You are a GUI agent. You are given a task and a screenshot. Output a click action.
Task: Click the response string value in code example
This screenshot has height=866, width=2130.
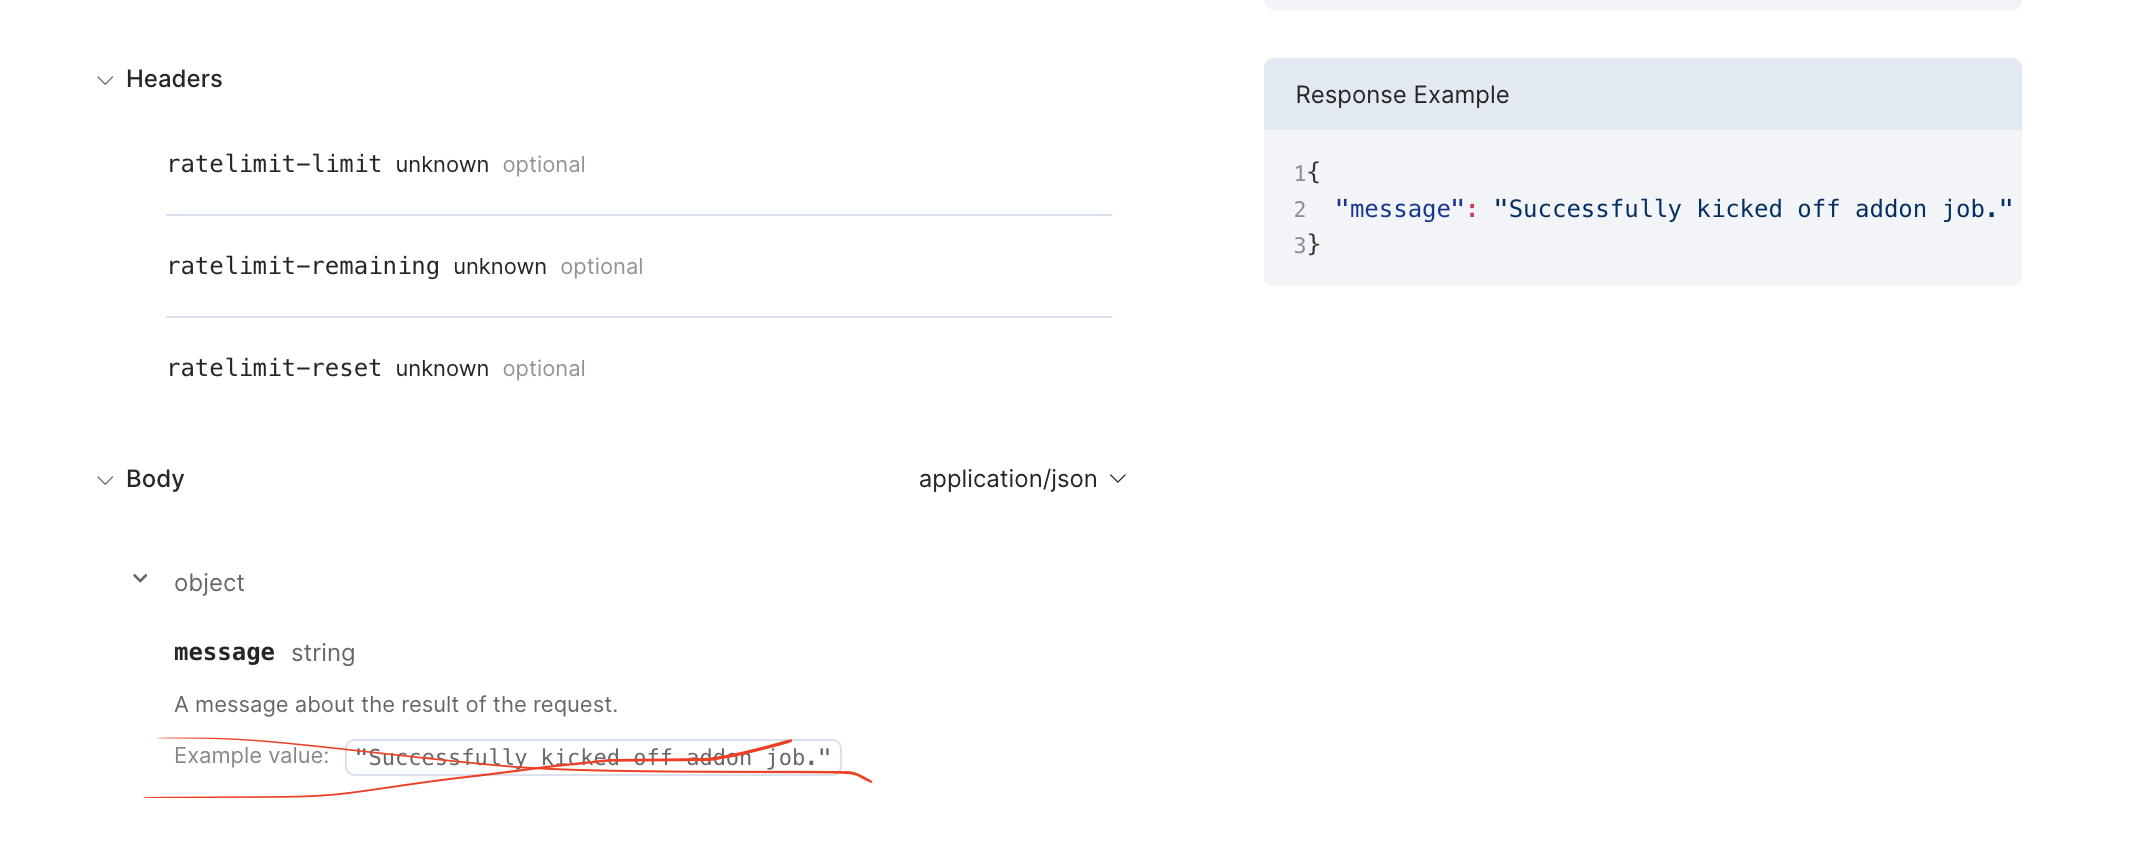click(1752, 209)
